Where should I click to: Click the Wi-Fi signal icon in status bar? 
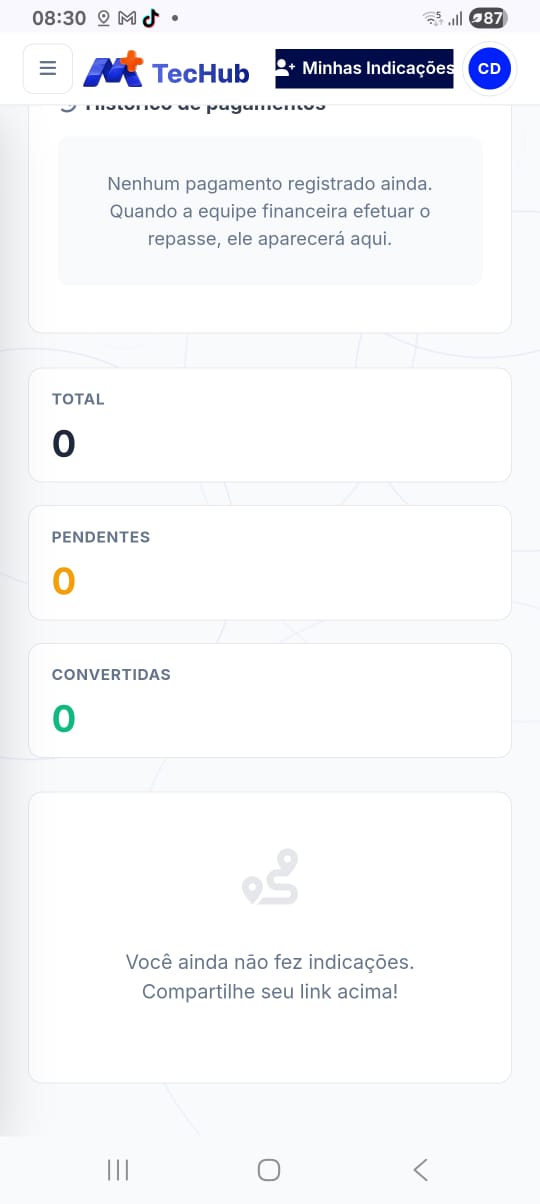[x=432, y=18]
